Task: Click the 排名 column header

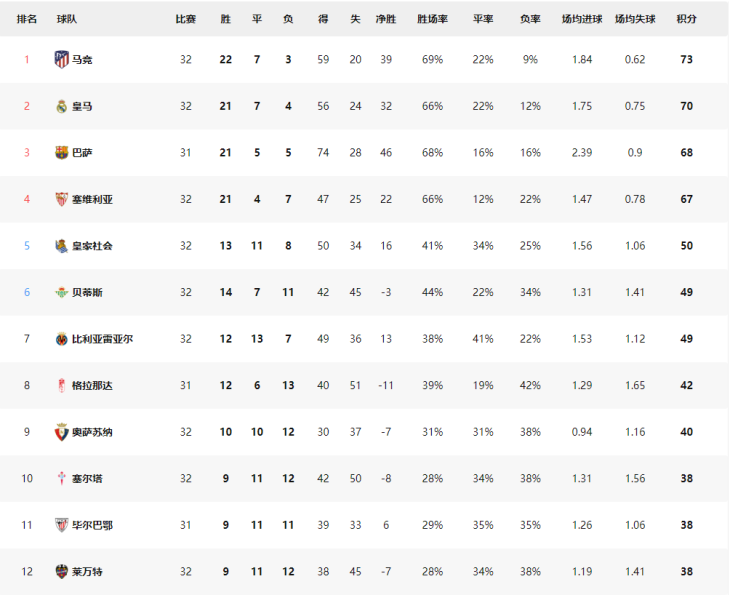Action: click(27, 19)
